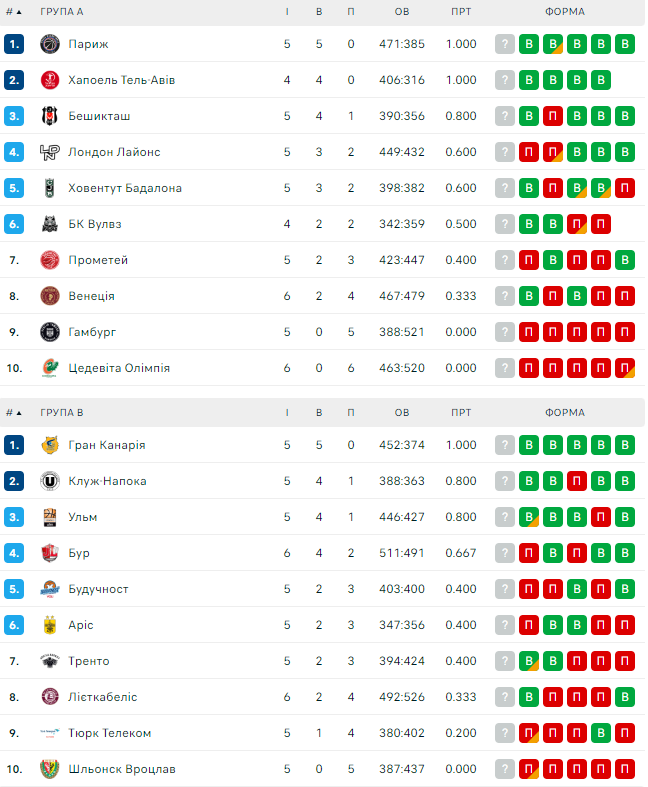Click the Cluj-Napoca team logo
Image resolution: width=648 pixels, height=787 pixels.
pos(50,481)
